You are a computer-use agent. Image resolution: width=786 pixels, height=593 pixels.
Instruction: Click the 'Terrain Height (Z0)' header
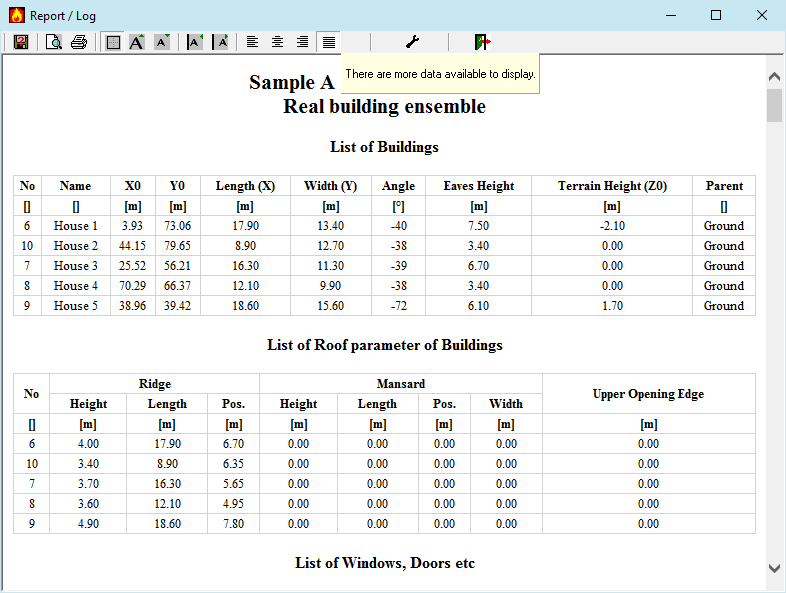click(612, 186)
